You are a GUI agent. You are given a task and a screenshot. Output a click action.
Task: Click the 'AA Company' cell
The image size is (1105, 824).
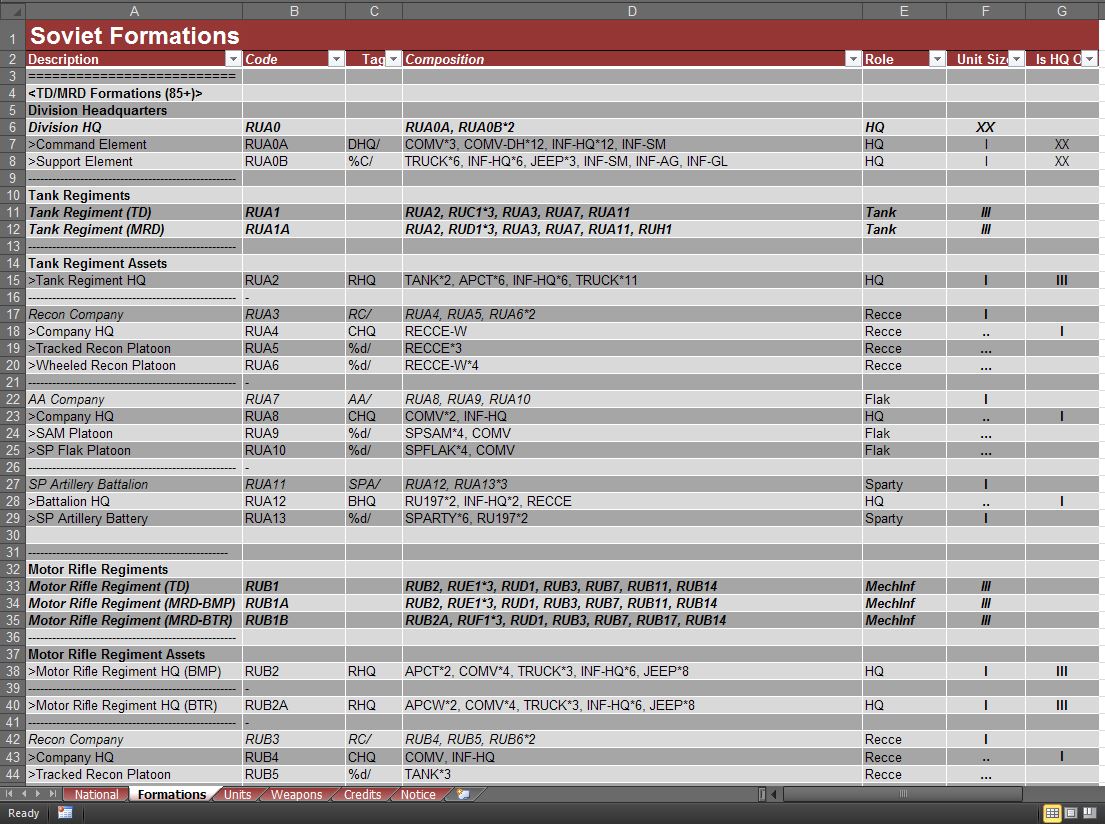pyautogui.click(x=134, y=400)
